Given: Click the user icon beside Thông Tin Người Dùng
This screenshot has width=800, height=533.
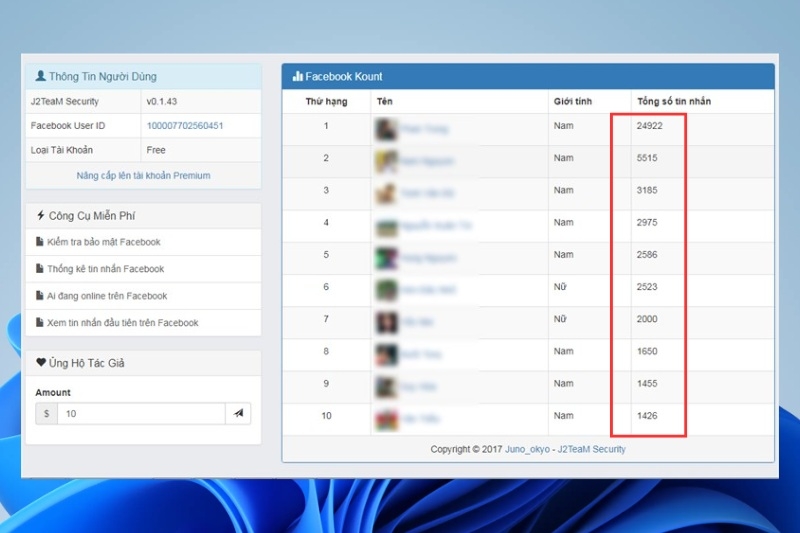Looking at the screenshot, I should 40,76.
